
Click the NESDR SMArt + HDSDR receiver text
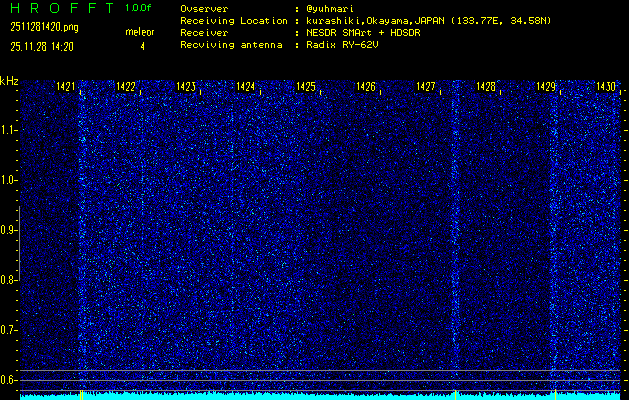click(x=361, y=33)
